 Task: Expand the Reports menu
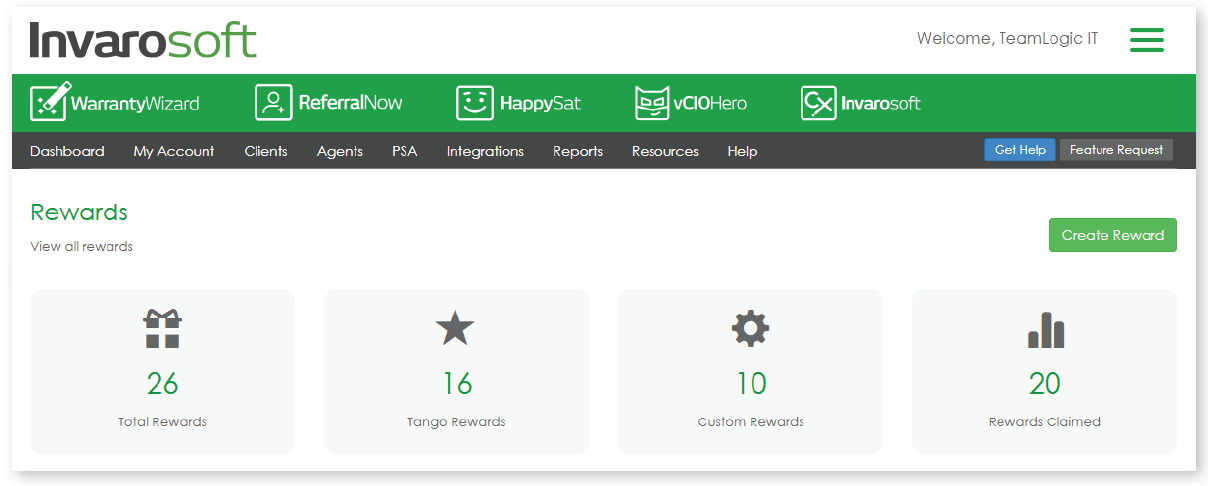pos(578,151)
